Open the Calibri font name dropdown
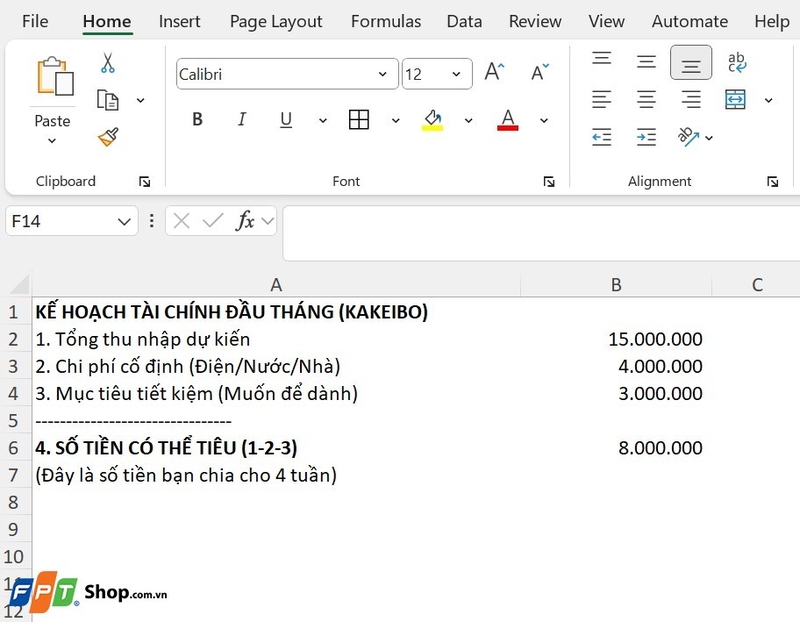800x622 pixels. click(383, 74)
